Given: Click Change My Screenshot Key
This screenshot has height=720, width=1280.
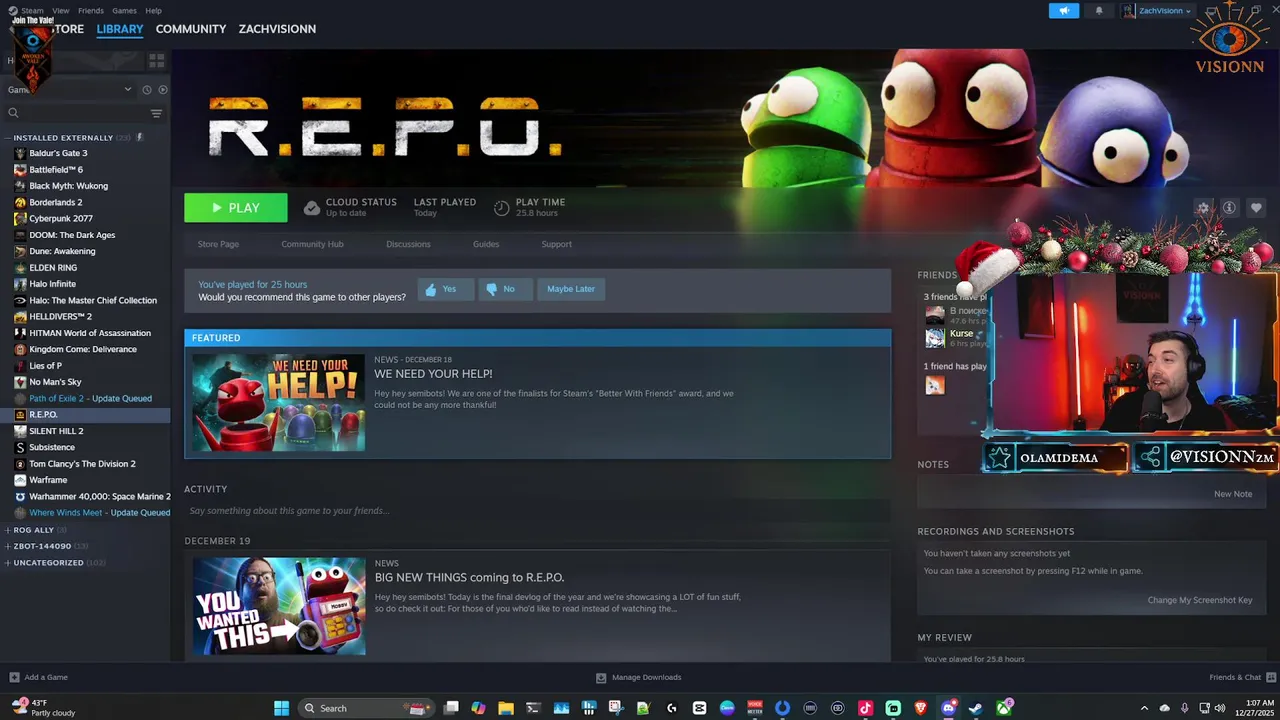Looking at the screenshot, I should coord(1200,600).
